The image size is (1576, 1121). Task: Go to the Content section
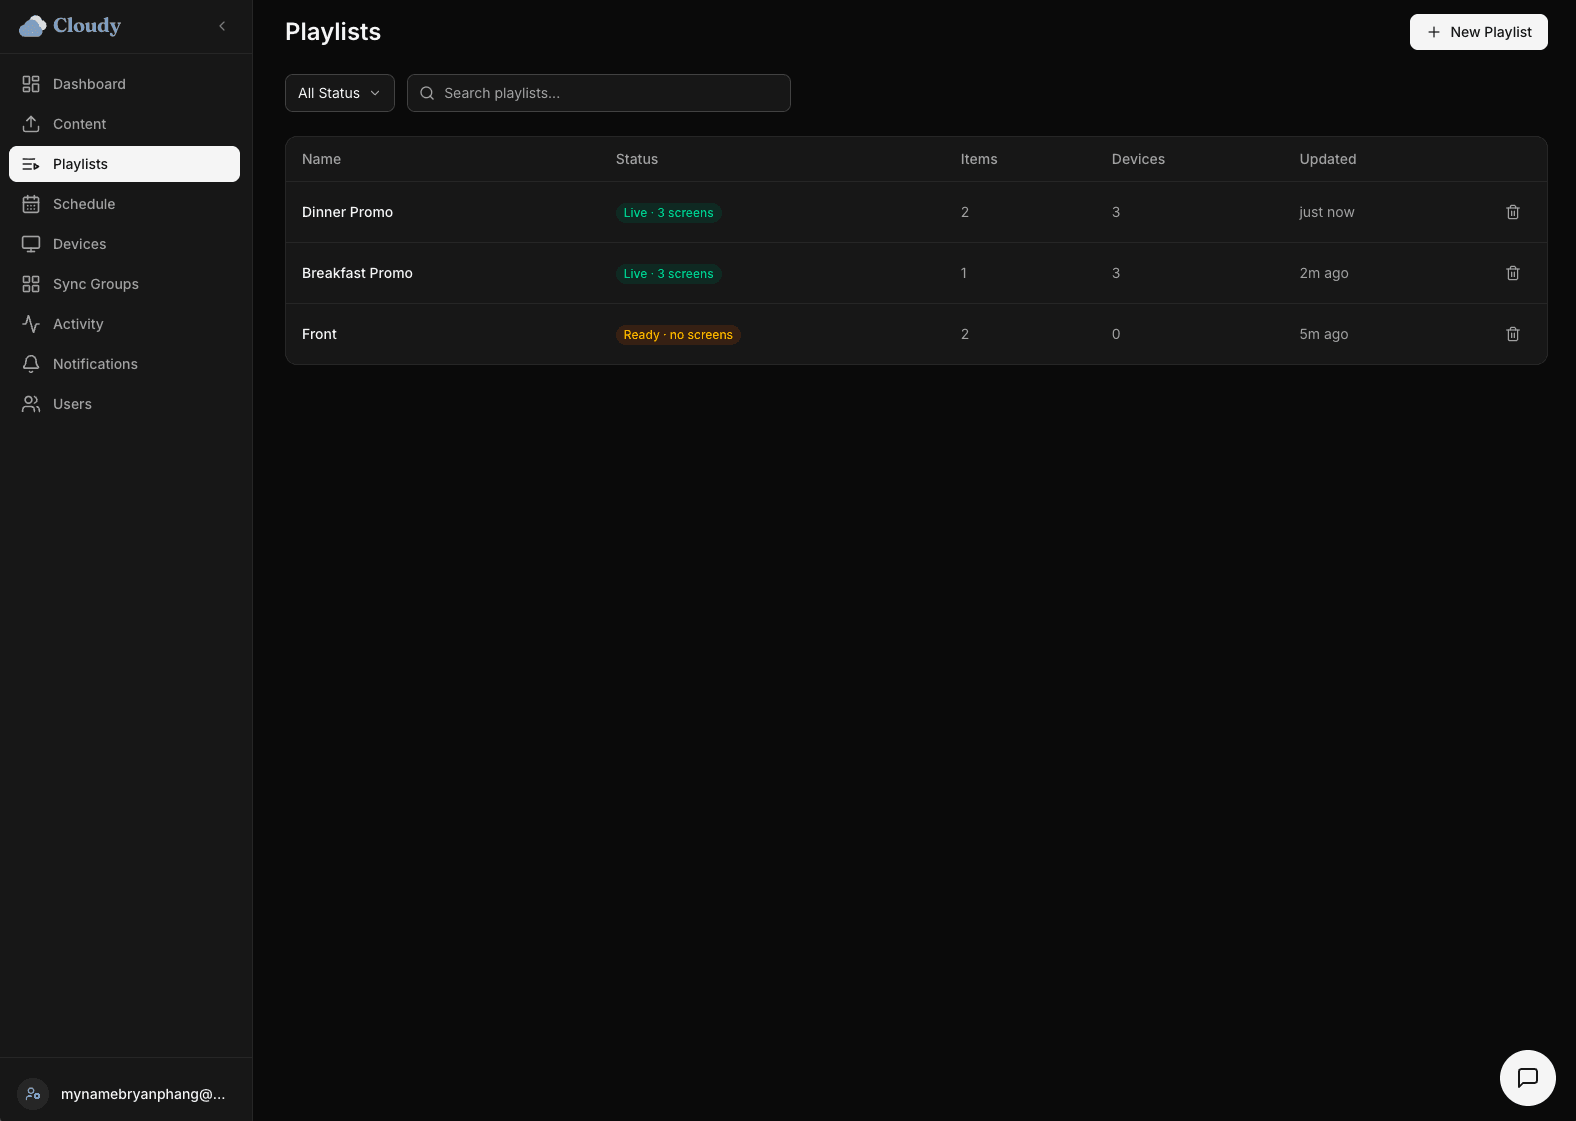(x=124, y=124)
